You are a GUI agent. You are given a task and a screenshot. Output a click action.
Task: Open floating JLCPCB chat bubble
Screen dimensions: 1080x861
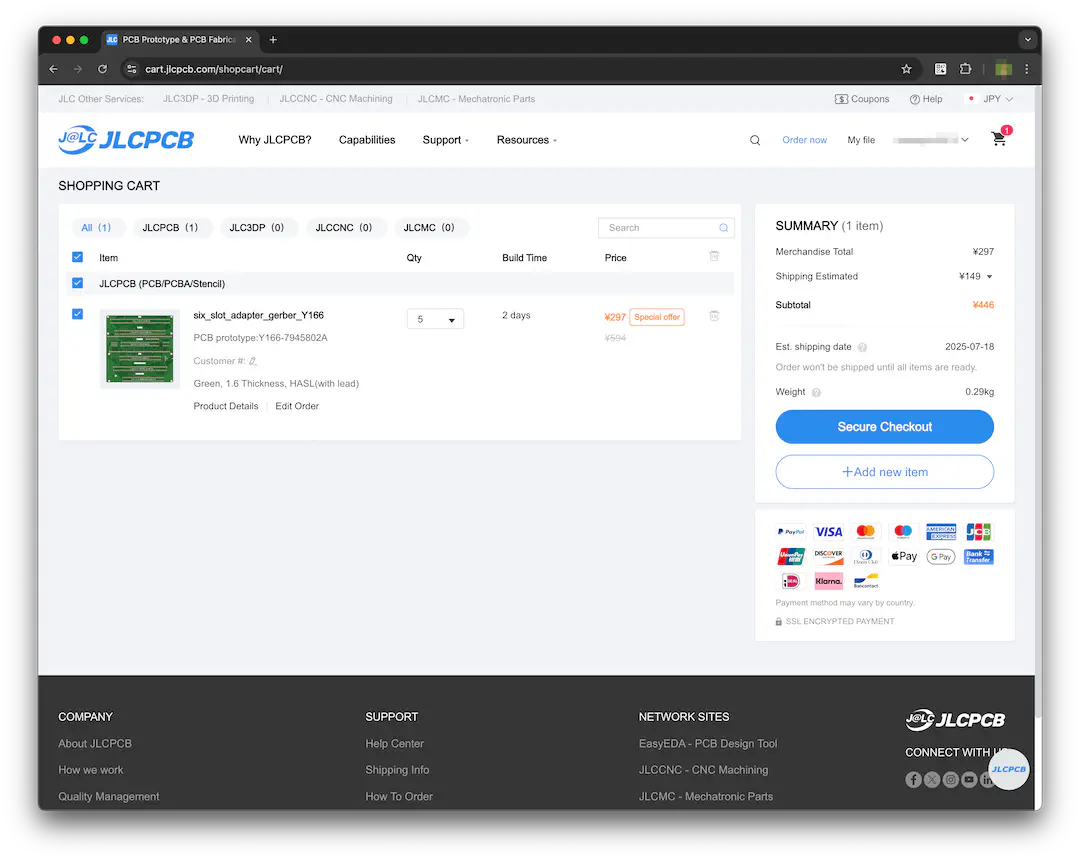coord(1008,769)
